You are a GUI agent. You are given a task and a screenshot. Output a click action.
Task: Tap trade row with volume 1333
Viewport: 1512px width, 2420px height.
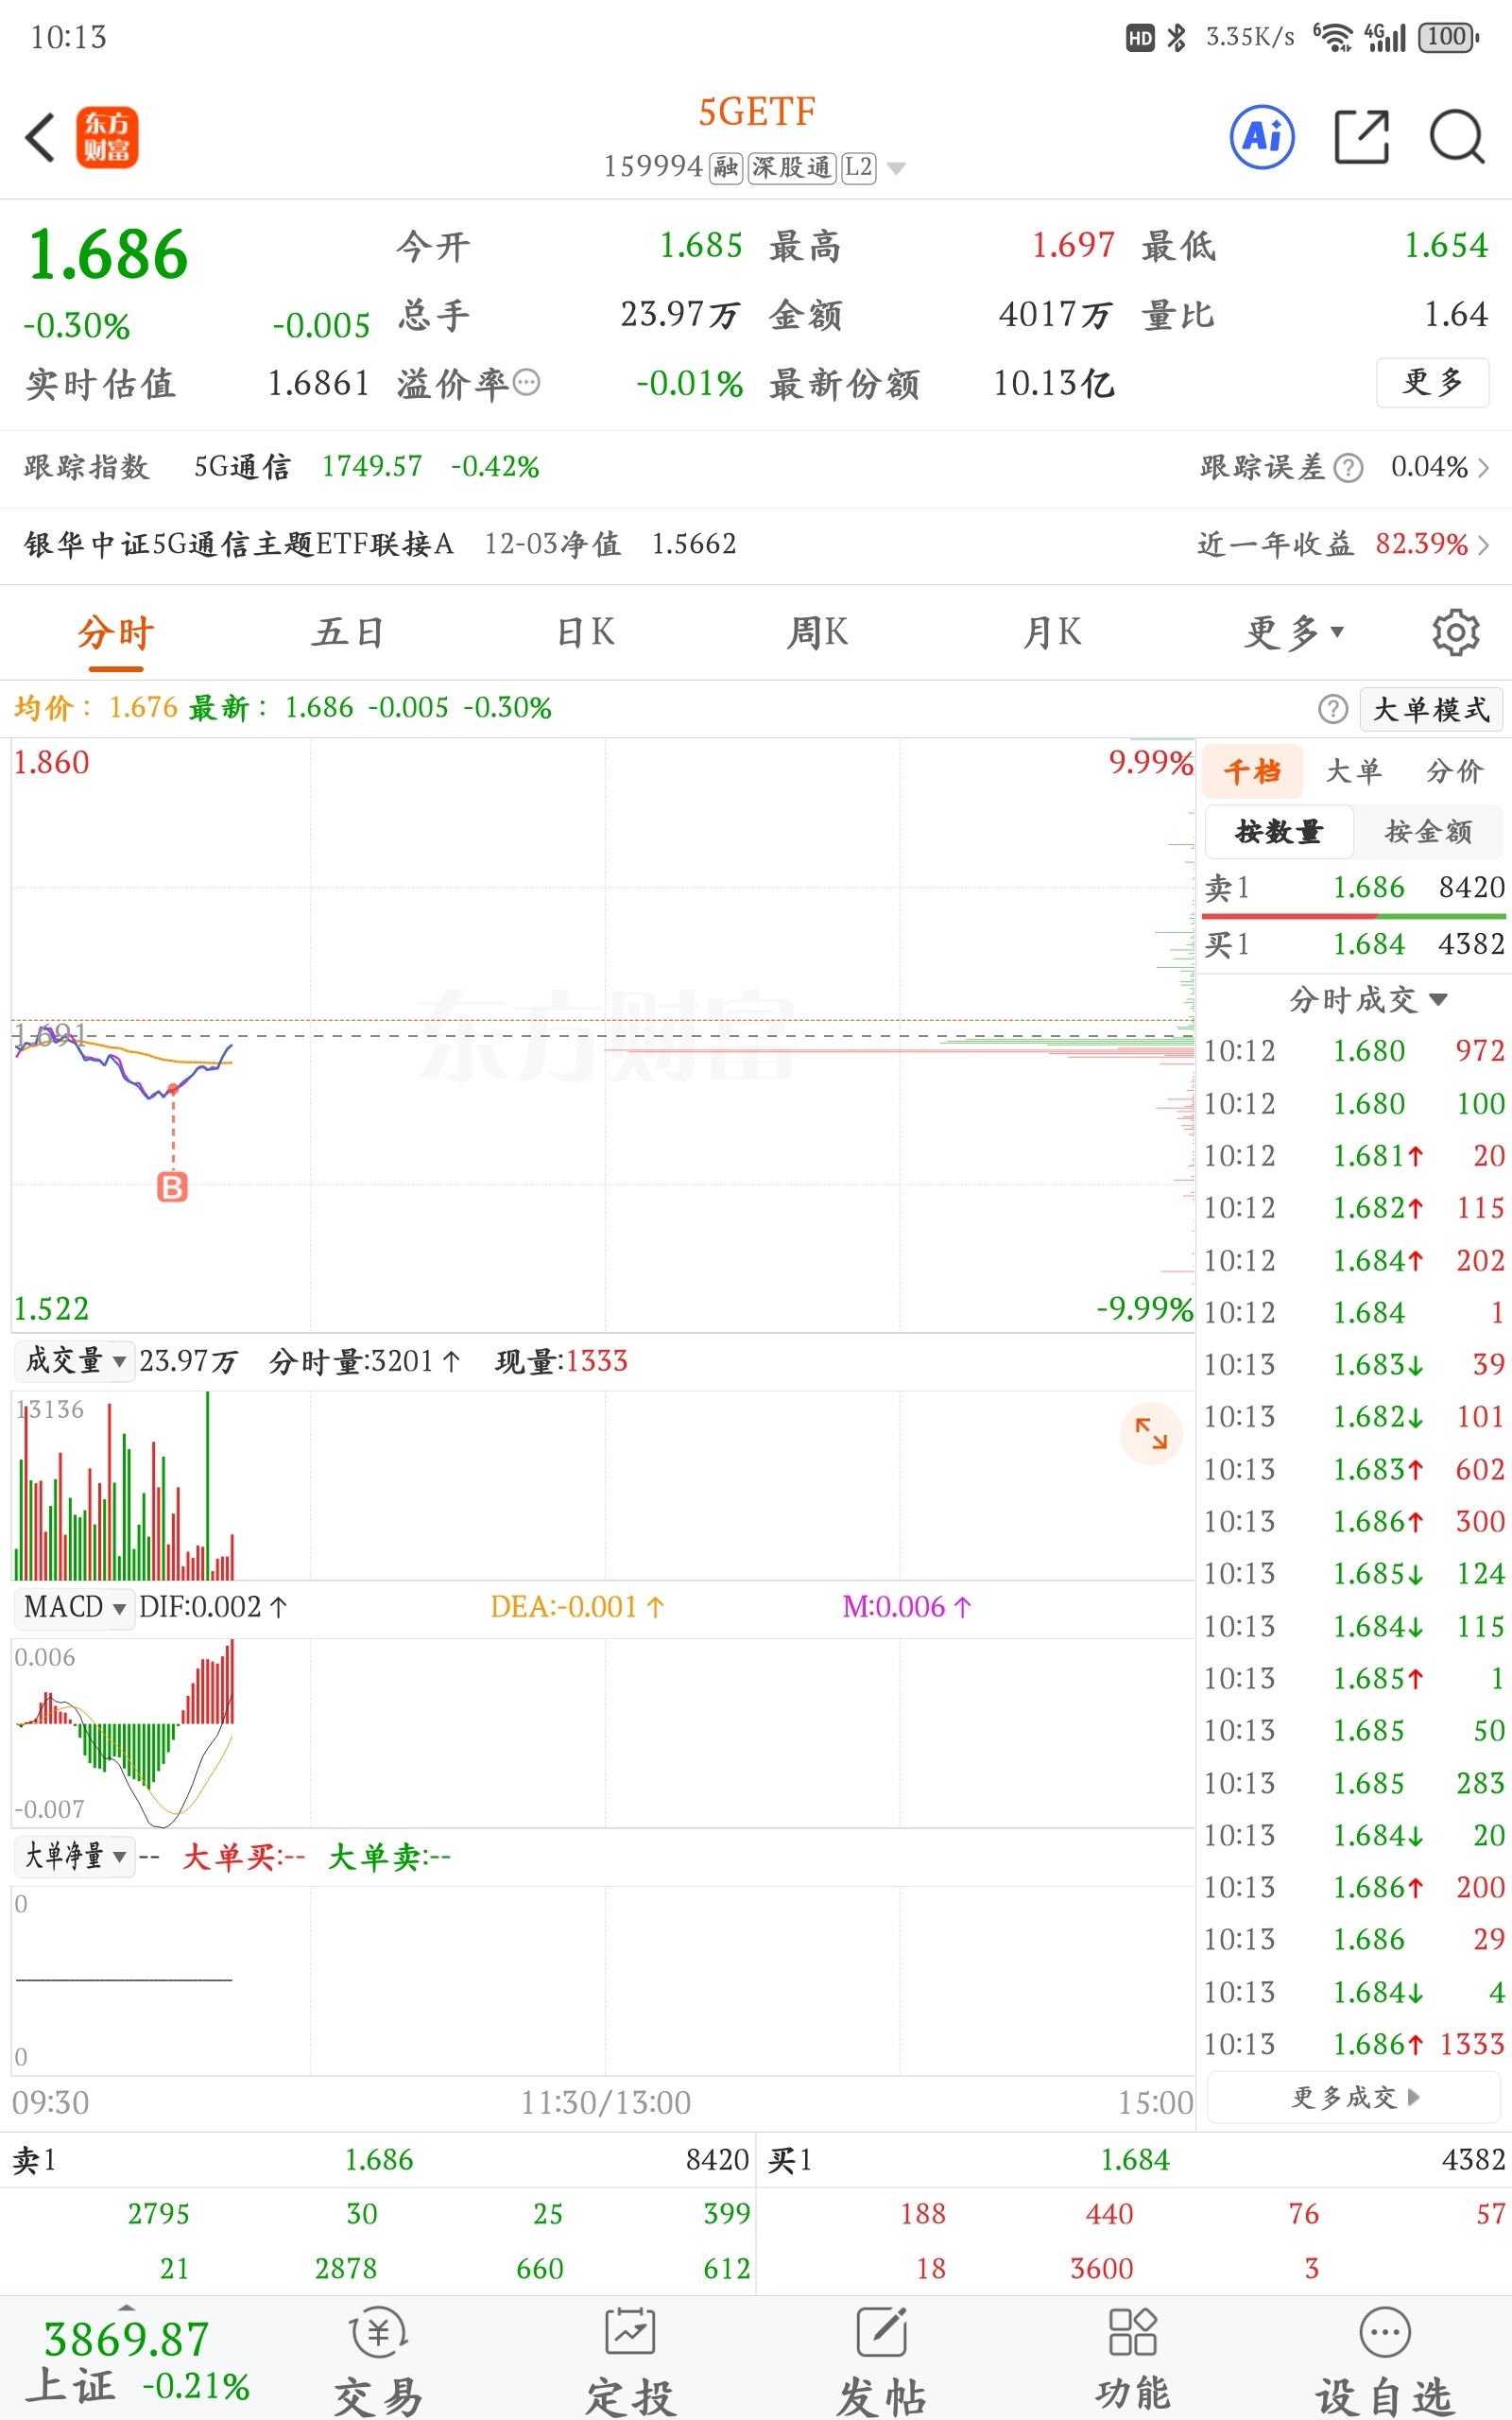tap(1354, 2044)
